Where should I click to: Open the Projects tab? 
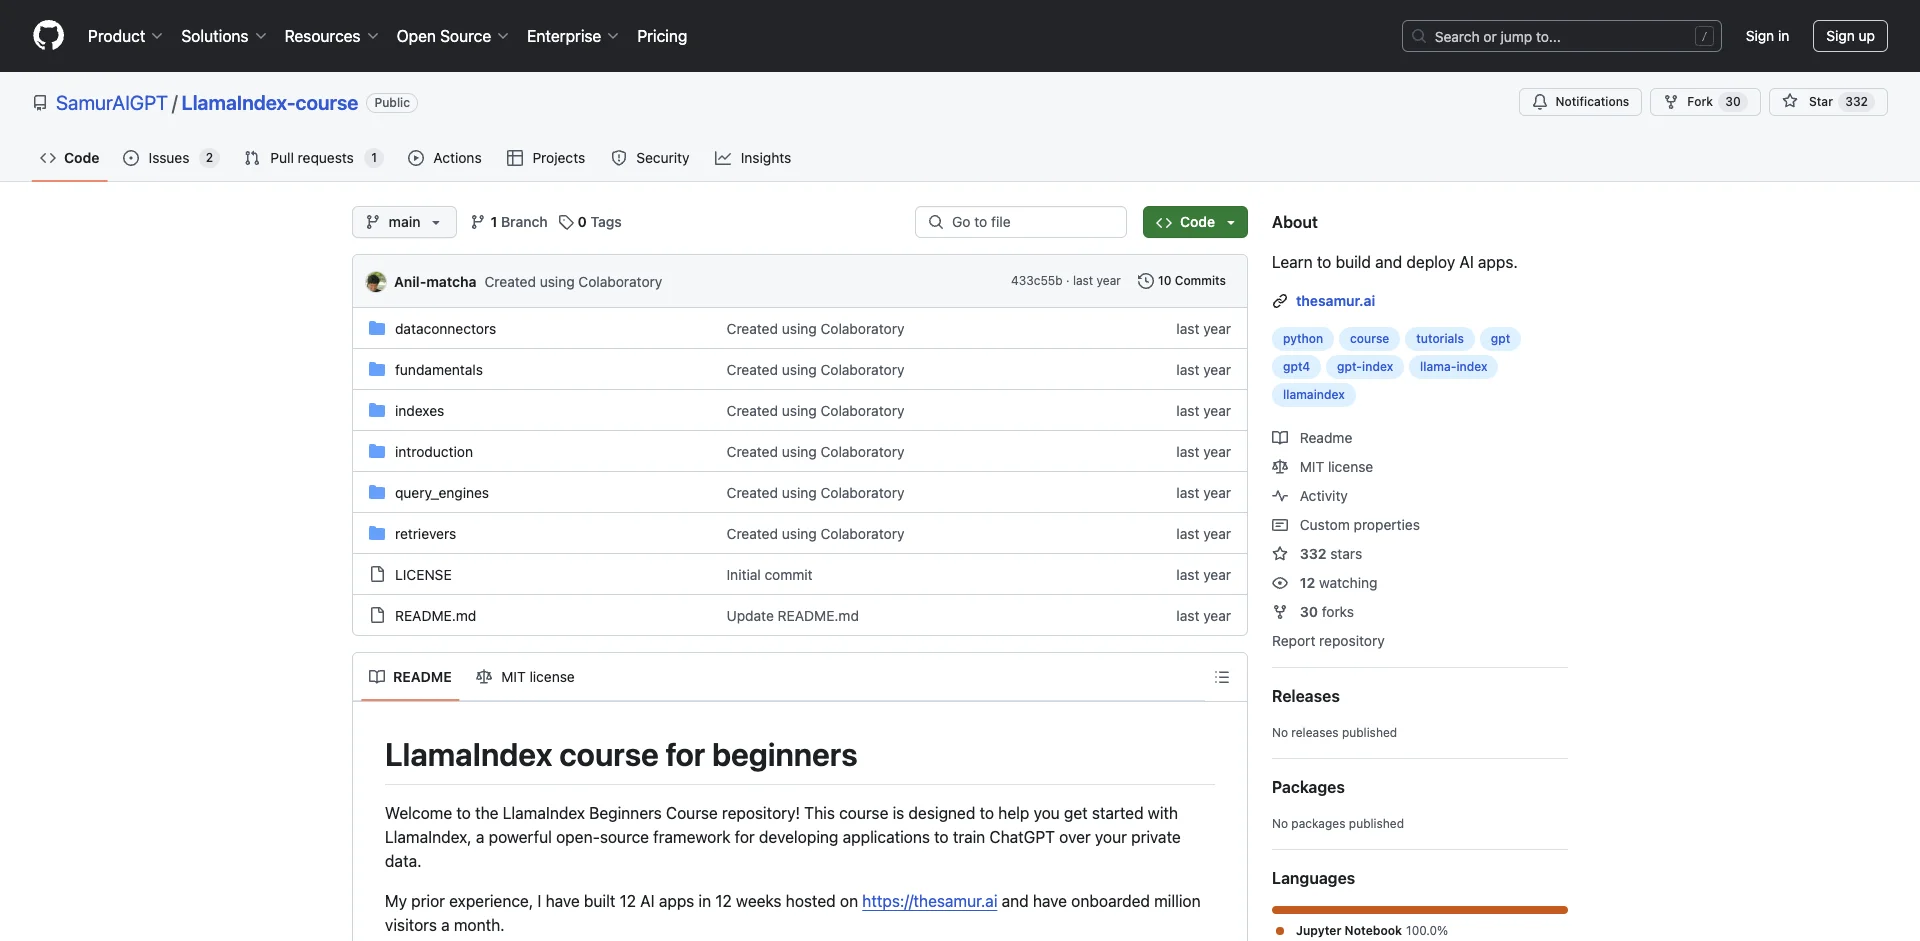(546, 158)
